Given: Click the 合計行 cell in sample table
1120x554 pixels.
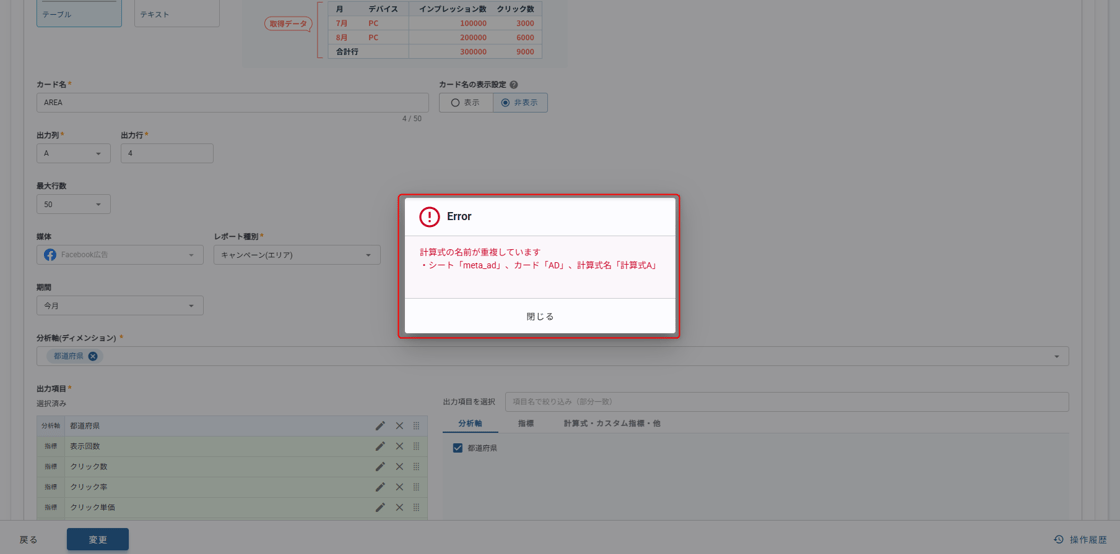Looking at the screenshot, I should tap(368, 51).
